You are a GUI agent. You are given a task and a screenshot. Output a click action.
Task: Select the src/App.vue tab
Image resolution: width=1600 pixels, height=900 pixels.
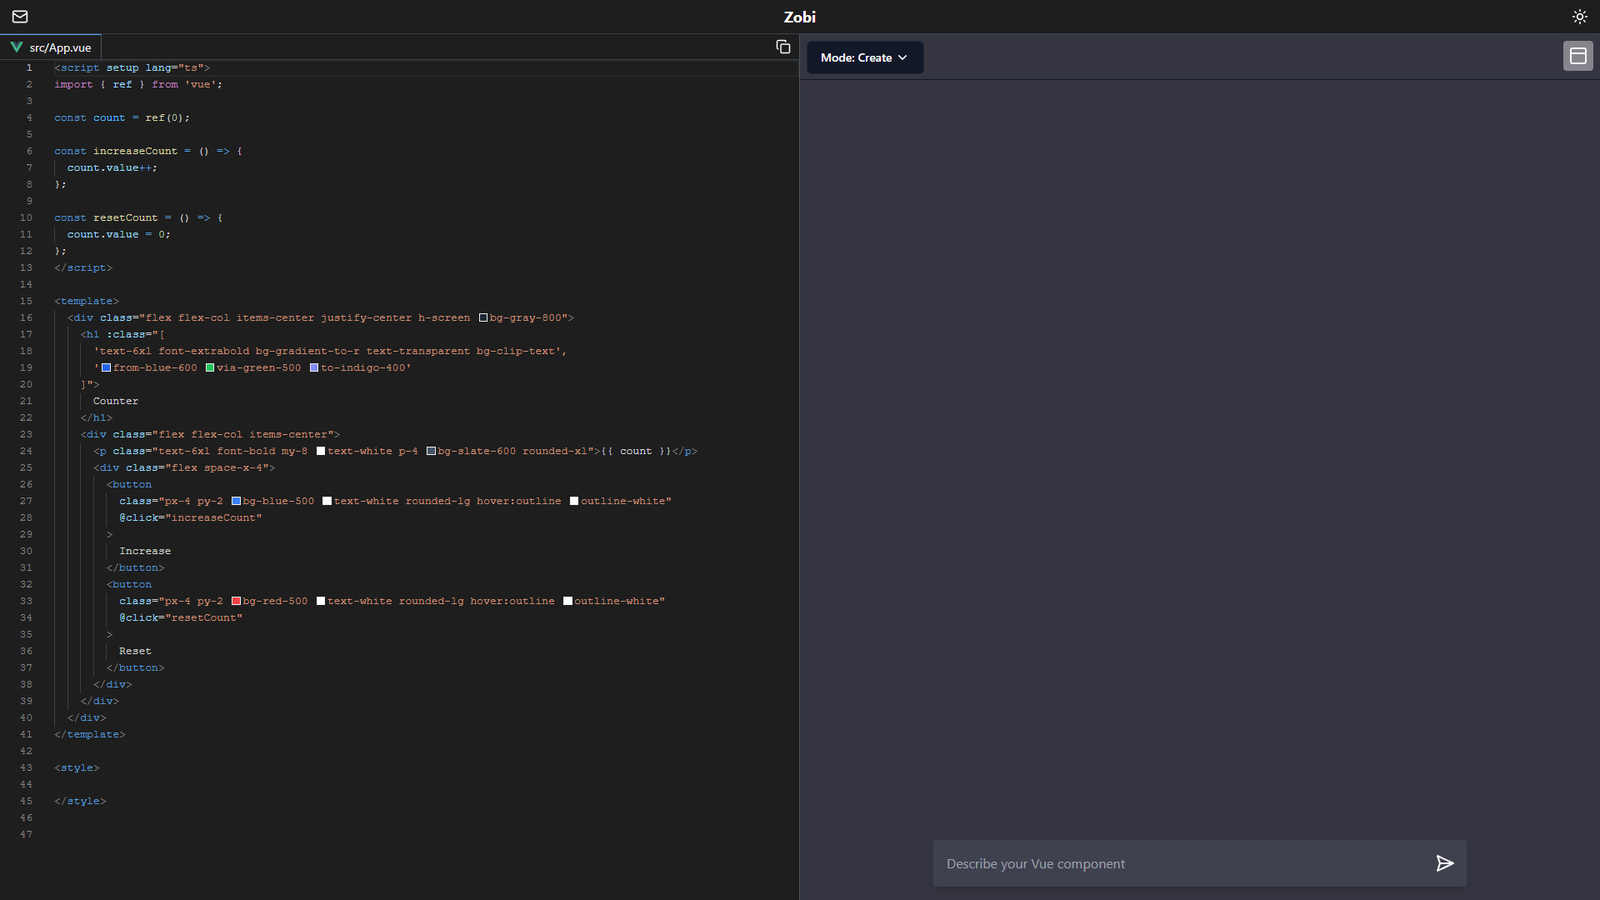[51, 47]
